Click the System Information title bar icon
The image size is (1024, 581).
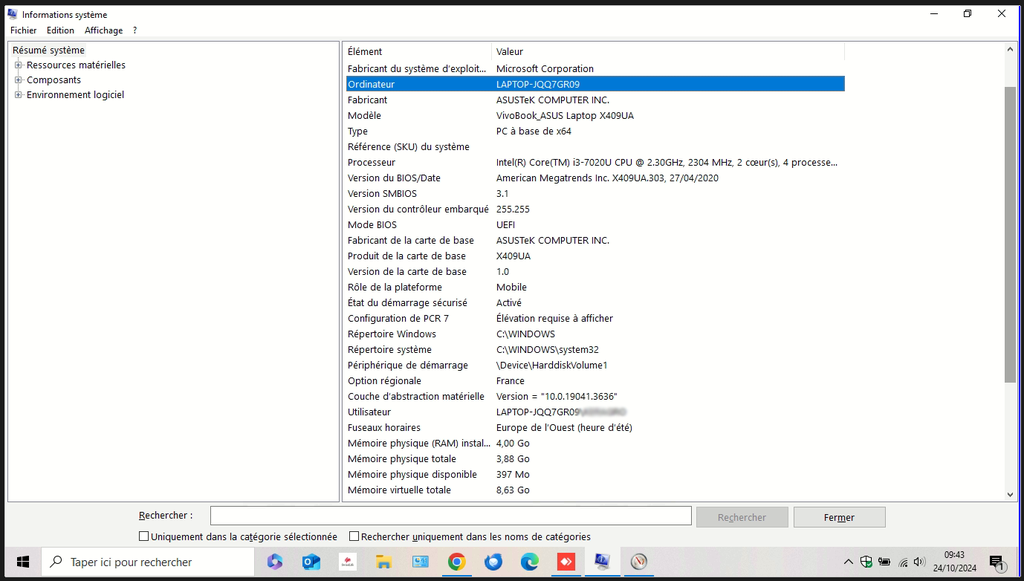point(12,14)
